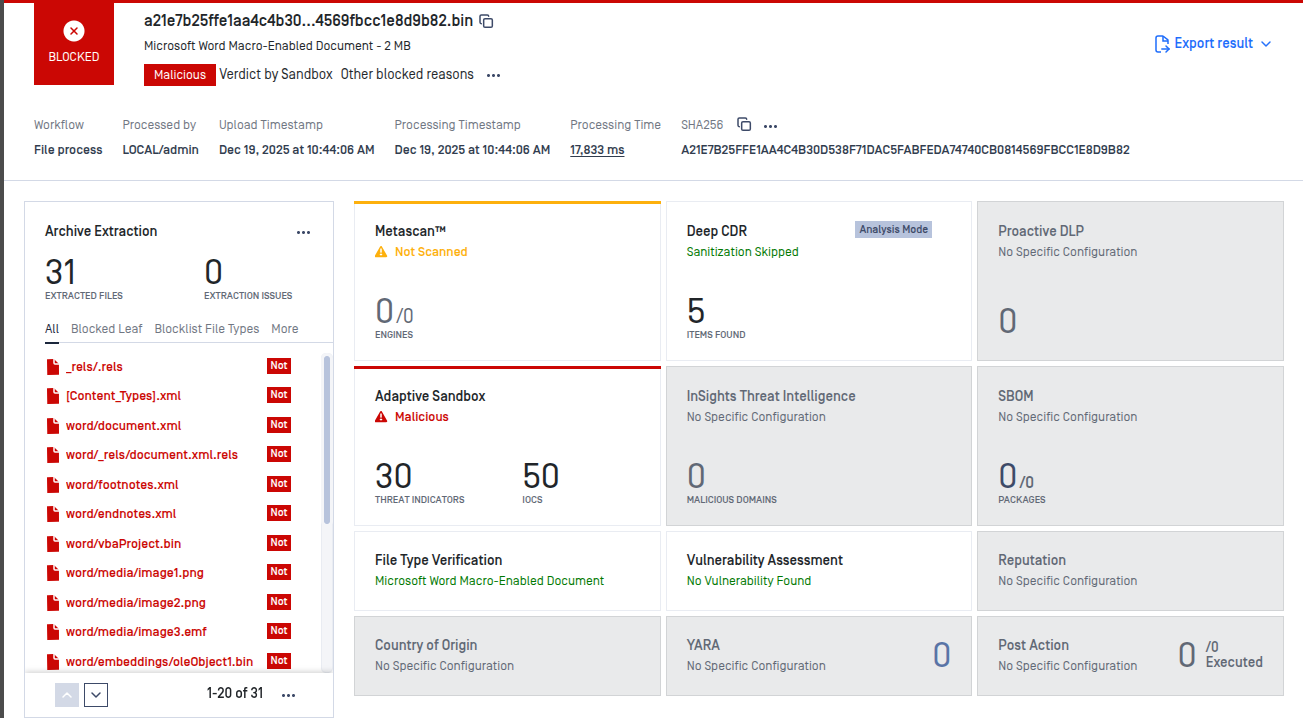
Task: Open pagination options beside 1-20 of 31
Action: coord(289,695)
